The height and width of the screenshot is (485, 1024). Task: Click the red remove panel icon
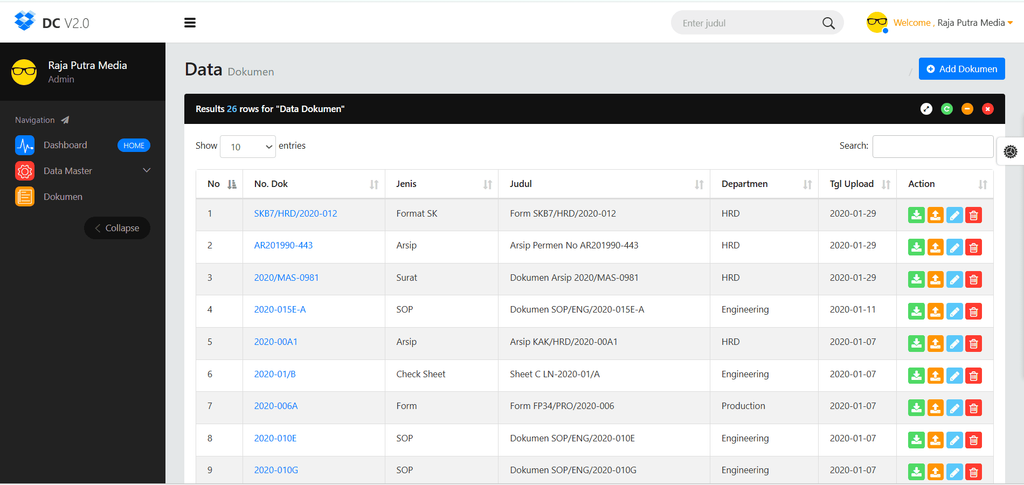987,109
